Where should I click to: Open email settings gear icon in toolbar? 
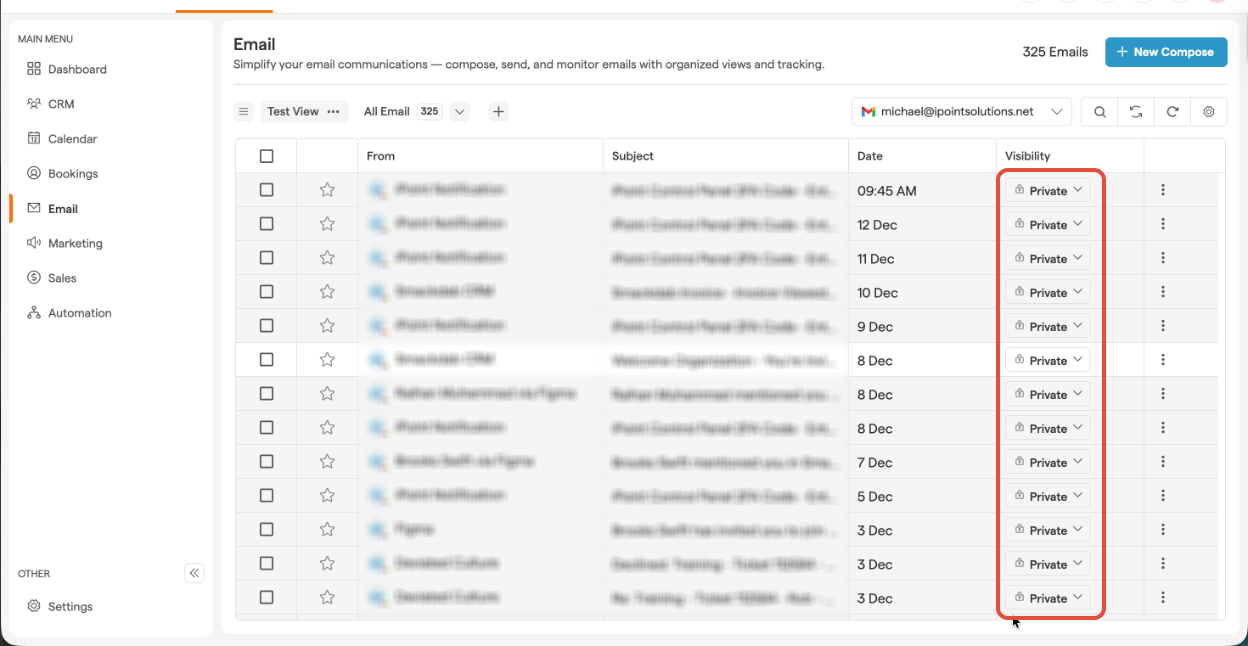click(1208, 112)
